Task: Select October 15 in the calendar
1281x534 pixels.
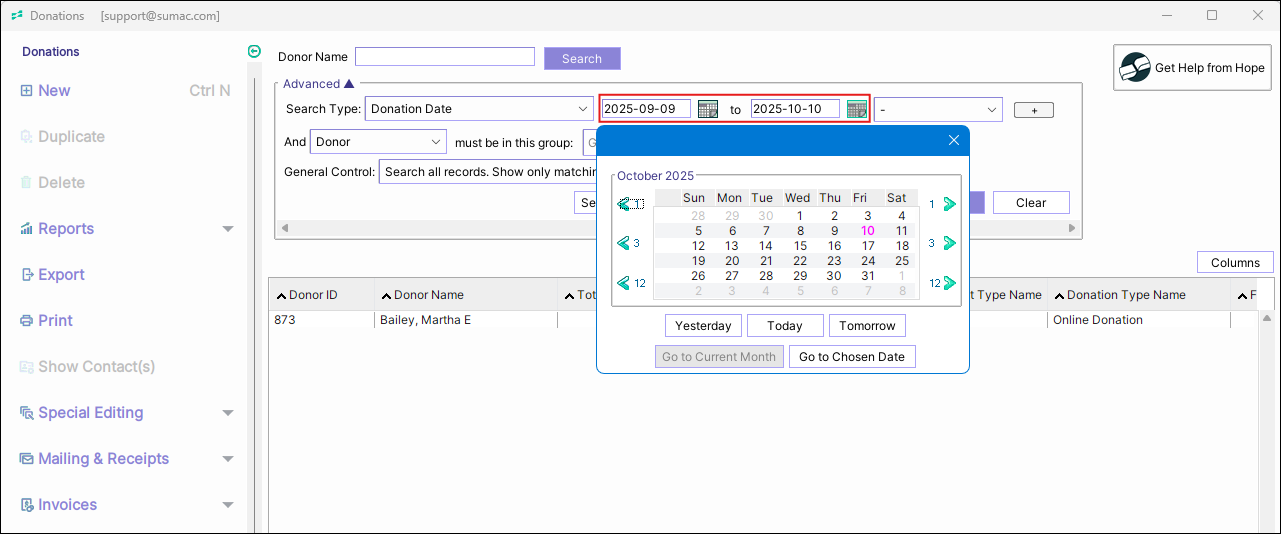Action: tap(800, 246)
